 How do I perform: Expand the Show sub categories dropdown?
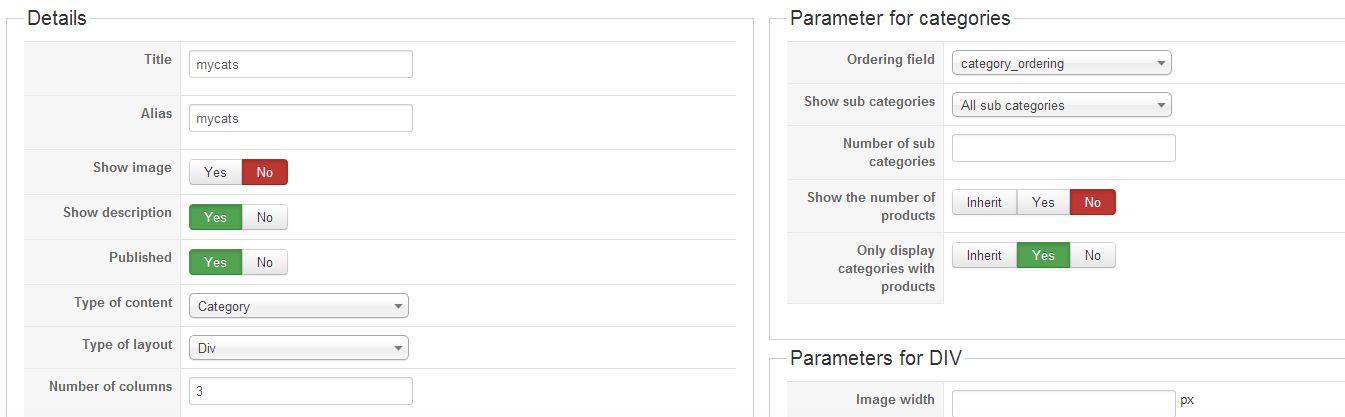[1061, 105]
